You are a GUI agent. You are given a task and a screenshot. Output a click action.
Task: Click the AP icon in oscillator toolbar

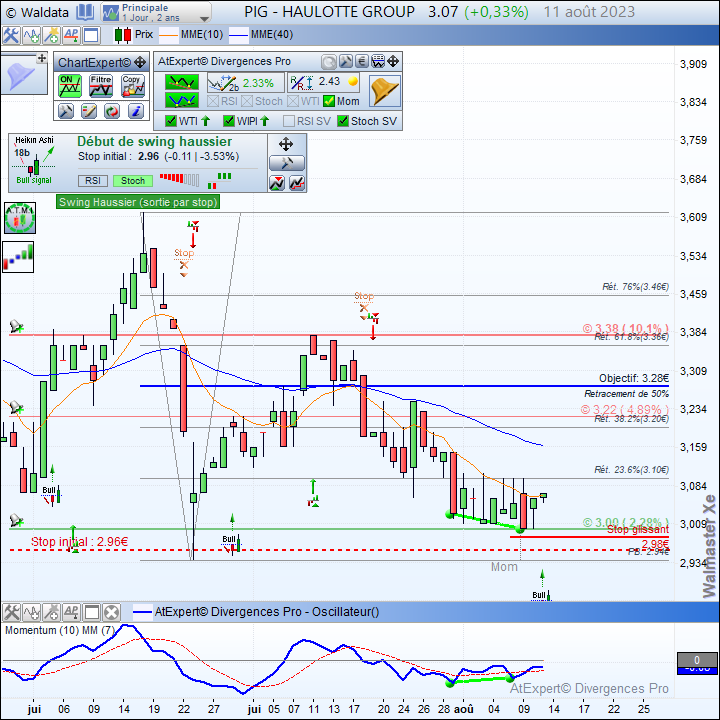pyautogui.click(x=71, y=613)
